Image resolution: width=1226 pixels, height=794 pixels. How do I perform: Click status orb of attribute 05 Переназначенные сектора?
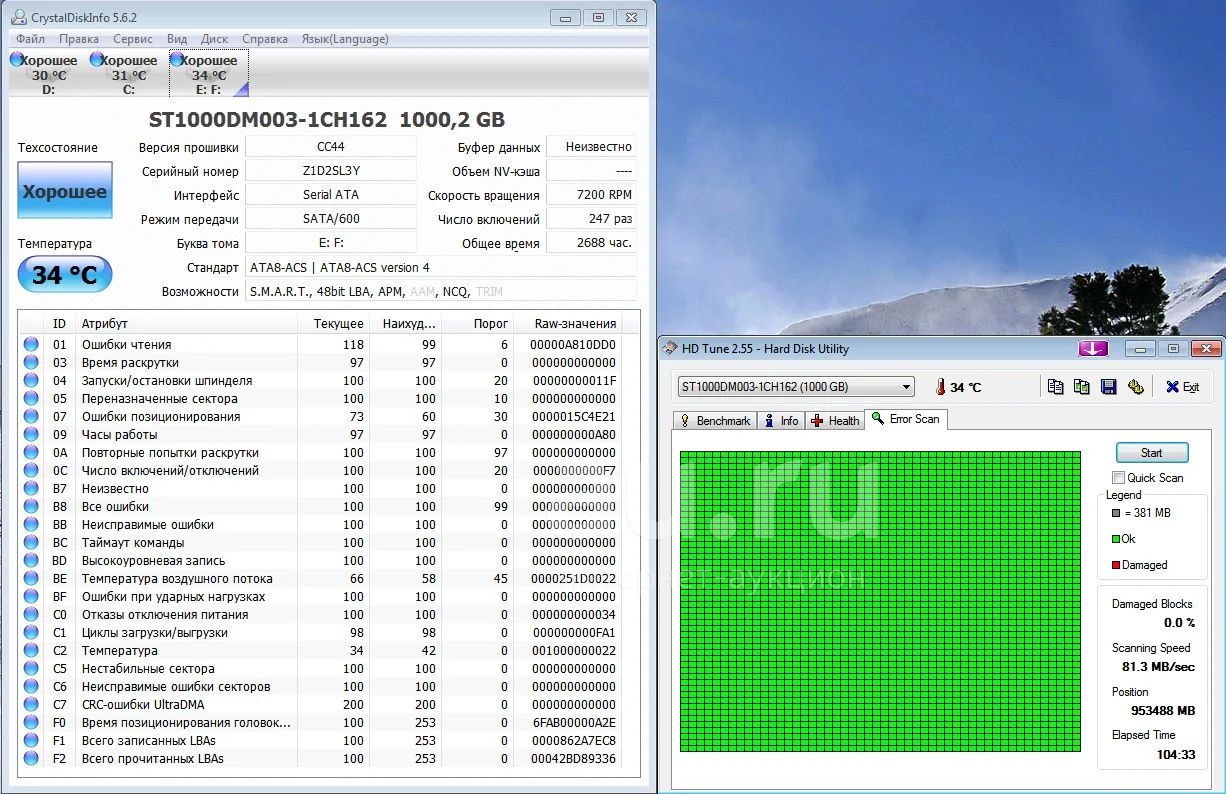(x=31, y=399)
